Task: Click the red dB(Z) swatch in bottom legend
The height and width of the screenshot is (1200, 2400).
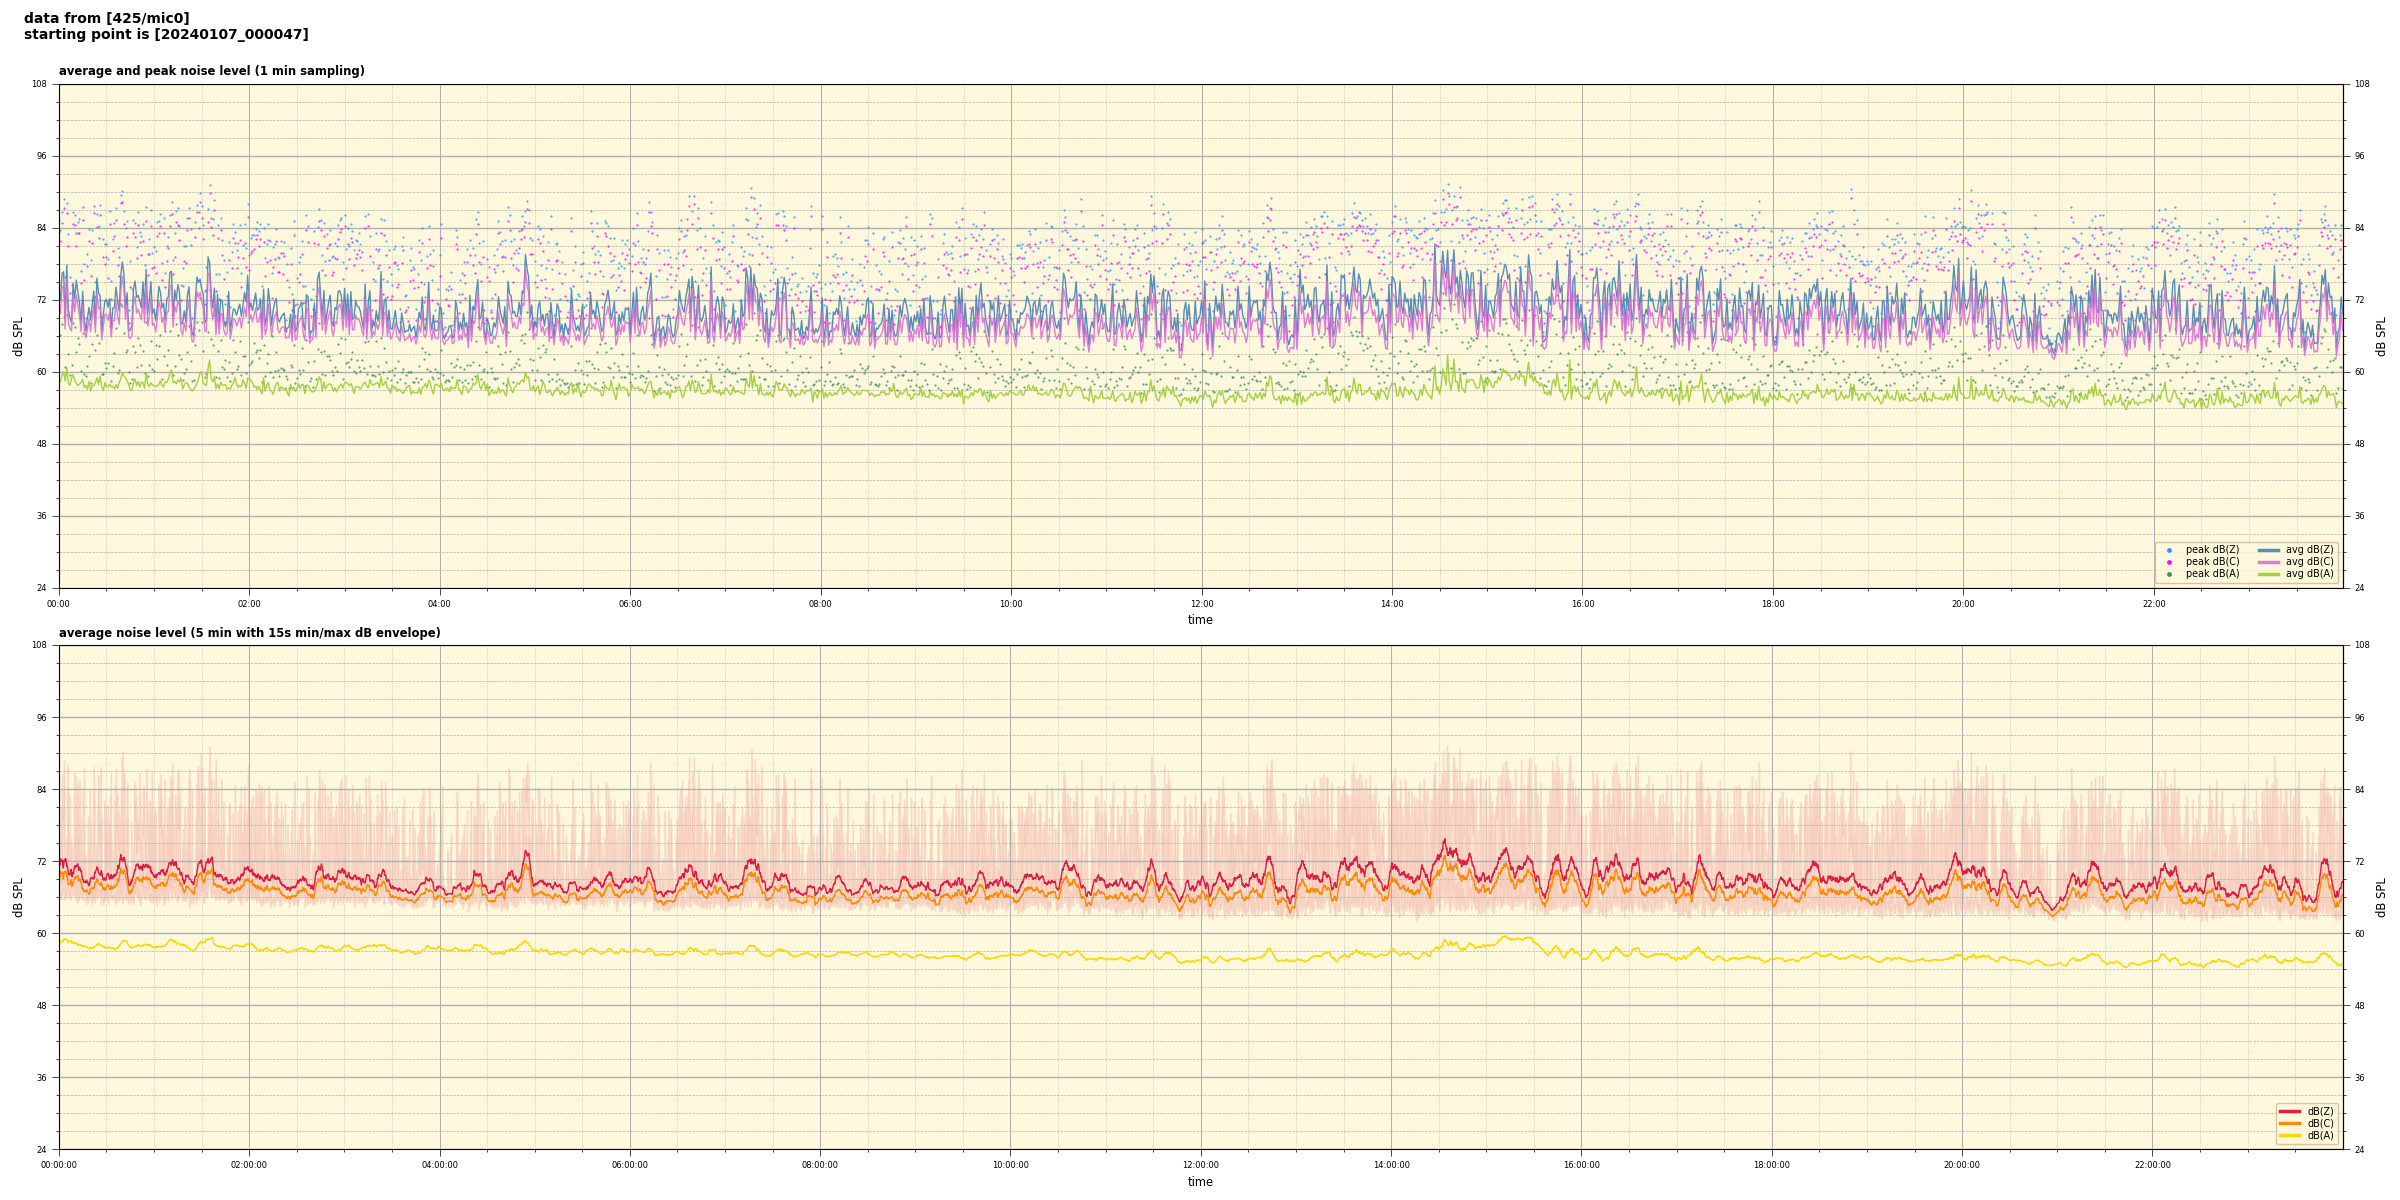Action: click(2289, 1111)
